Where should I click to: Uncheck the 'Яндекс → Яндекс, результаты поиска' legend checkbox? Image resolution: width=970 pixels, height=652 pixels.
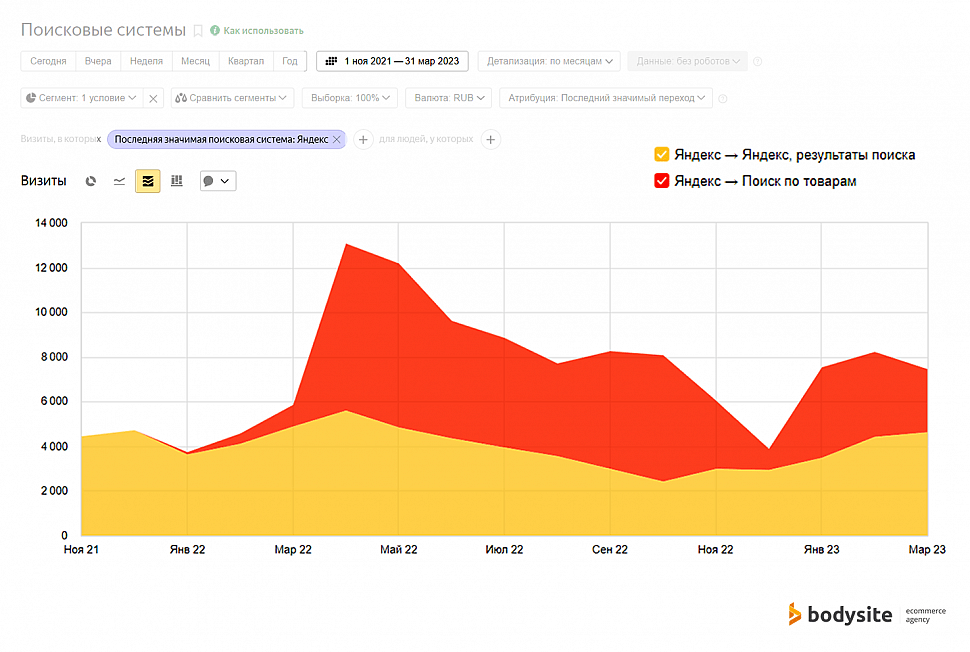[662, 154]
